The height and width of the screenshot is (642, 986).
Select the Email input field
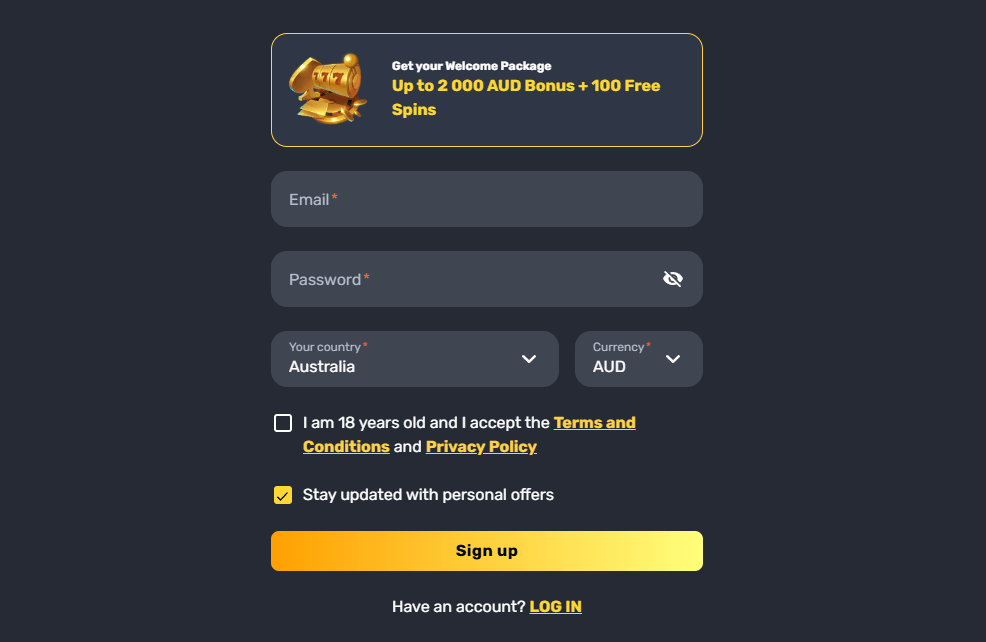pyautogui.click(x=487, y=199)
